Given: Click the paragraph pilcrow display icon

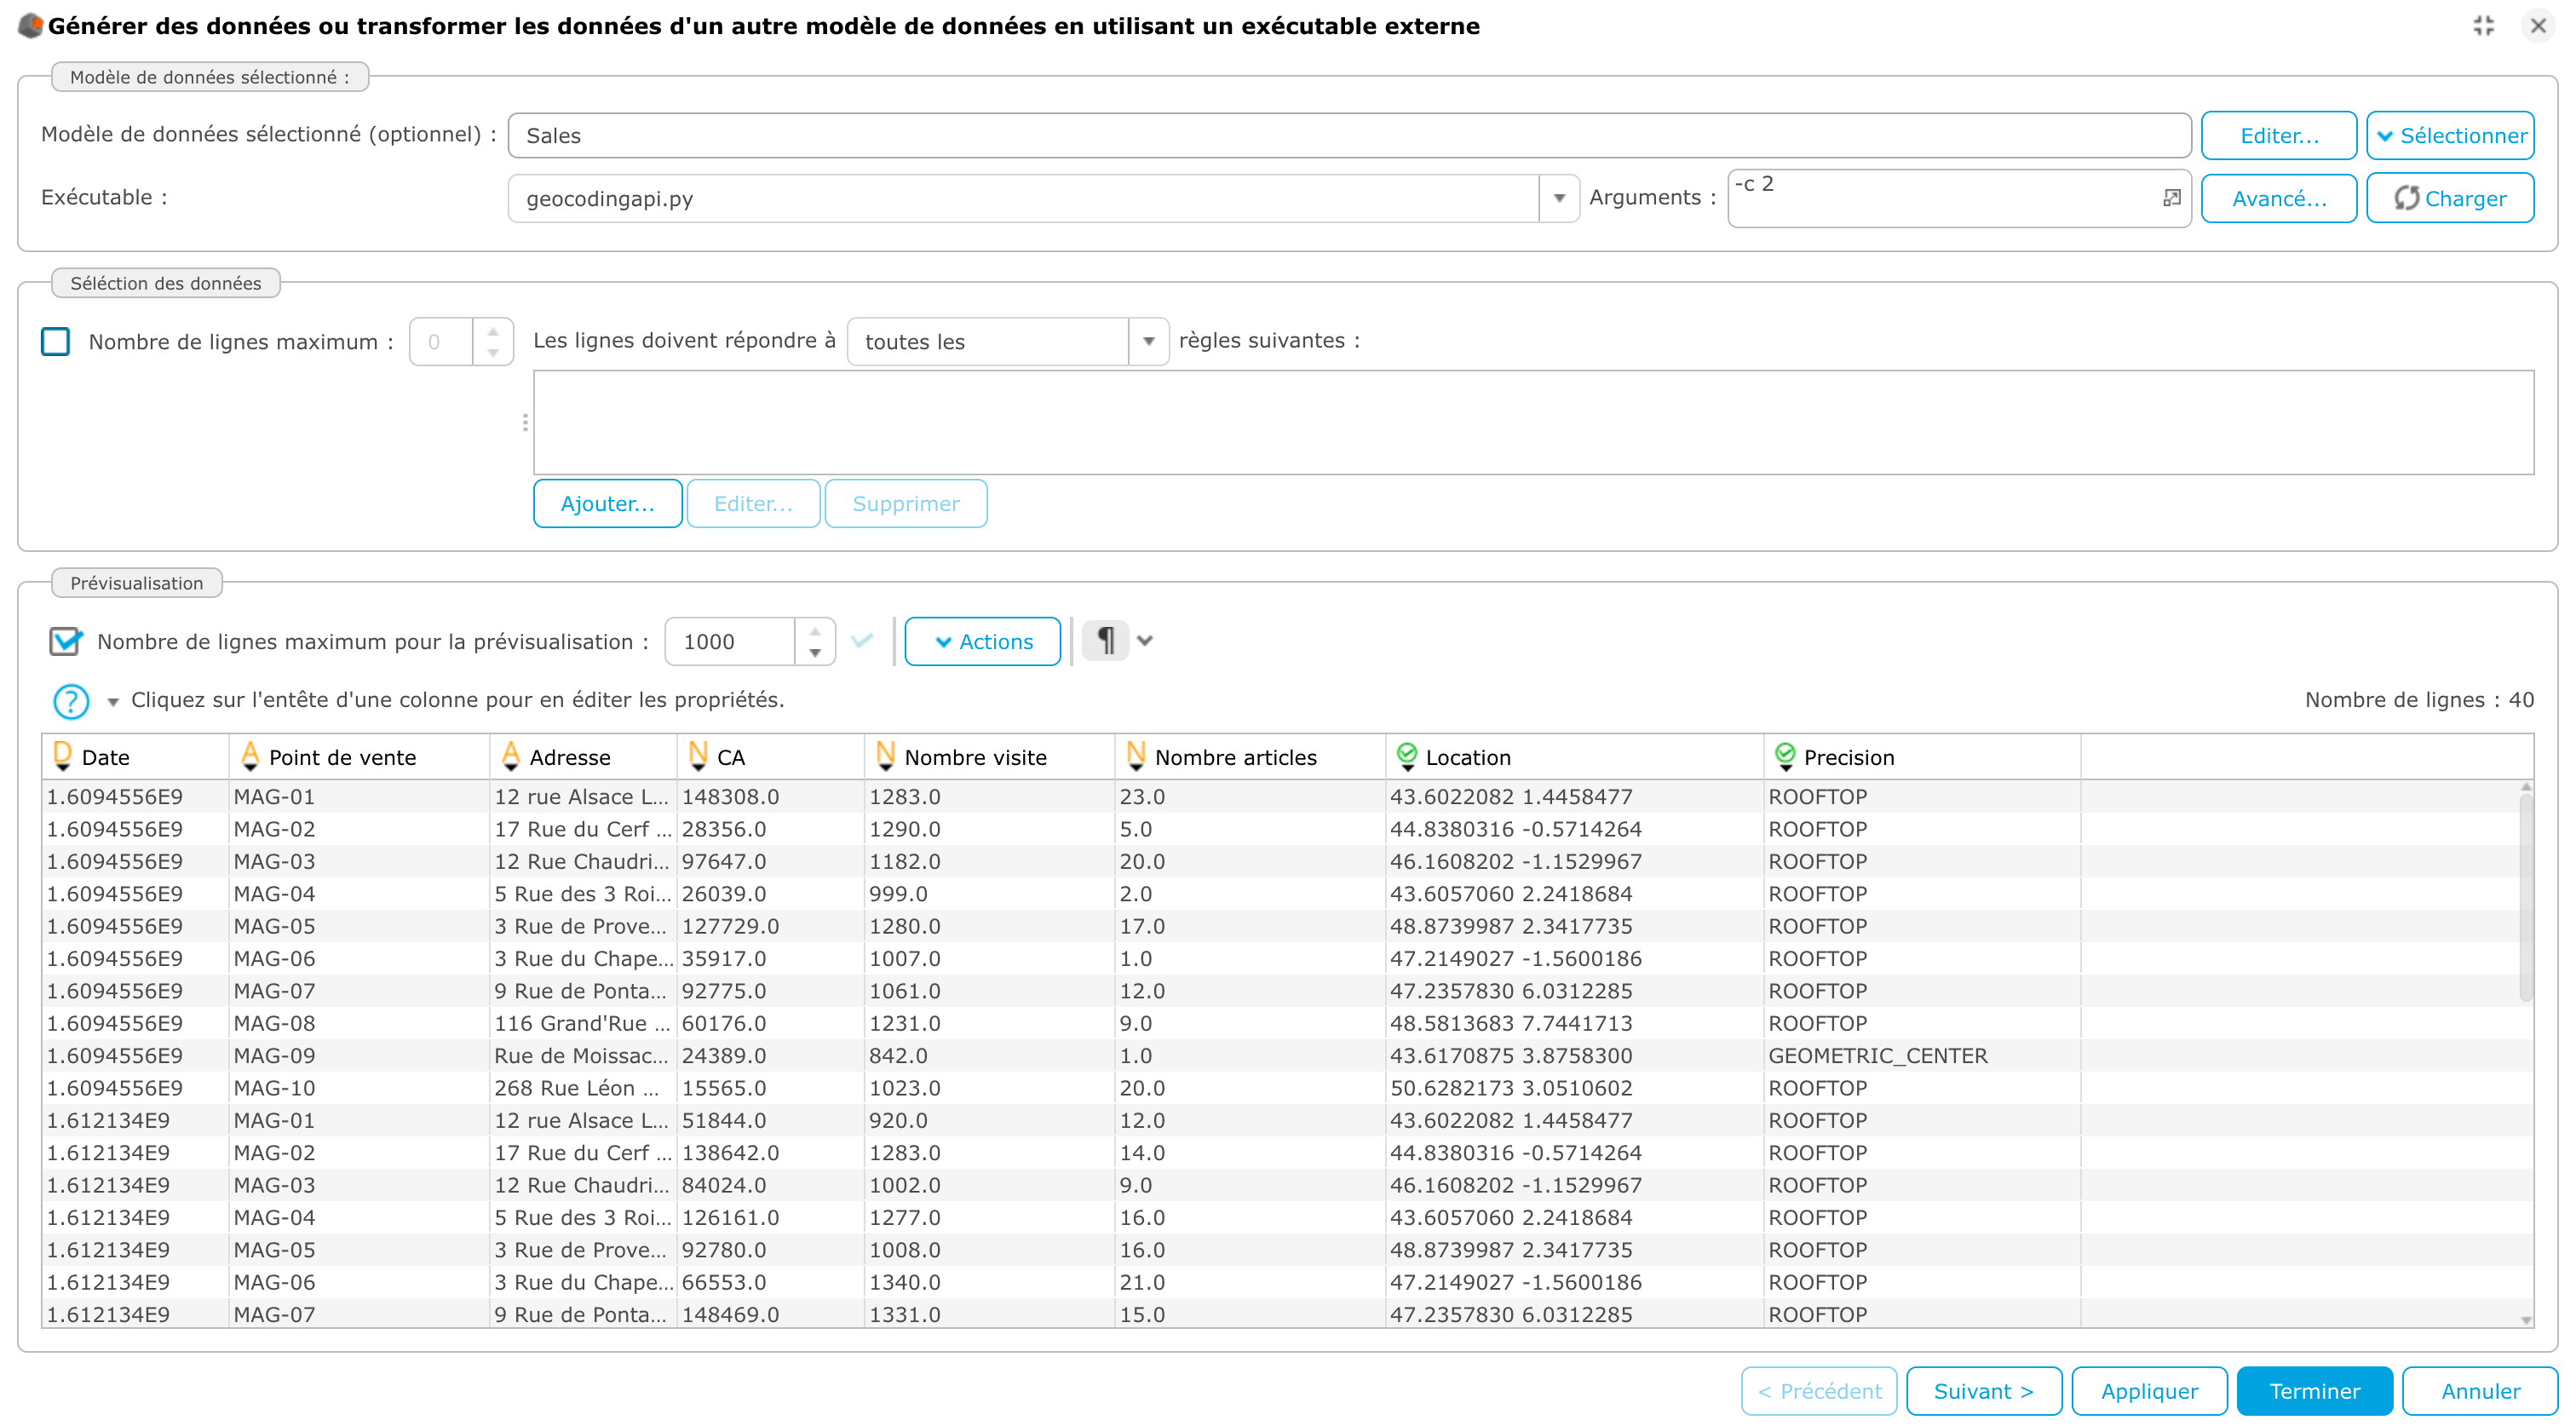Looking at the screenshot, I should [x=1105, y=640].
